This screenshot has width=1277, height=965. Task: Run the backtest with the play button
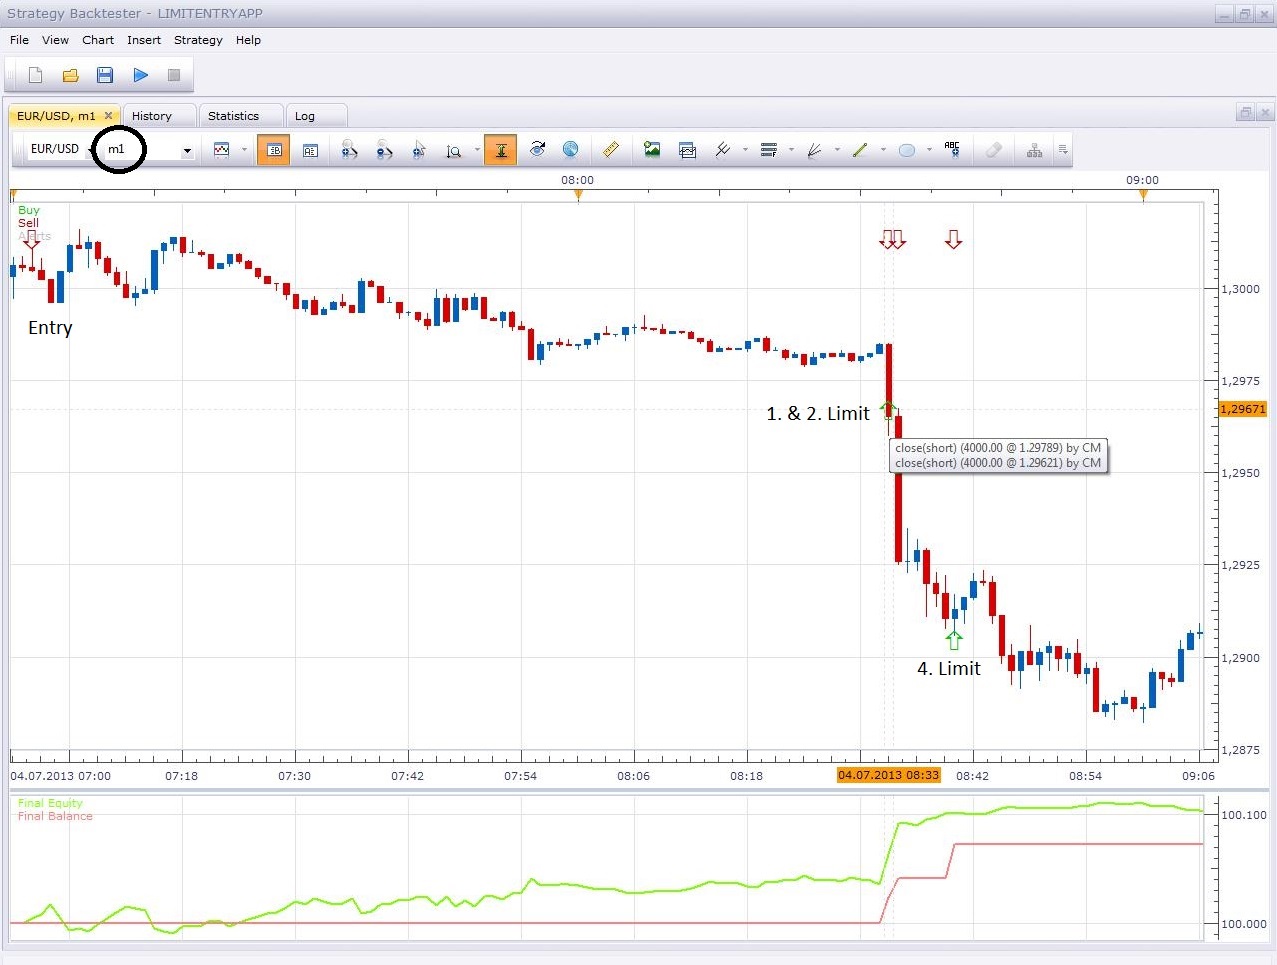coord(140,75)
